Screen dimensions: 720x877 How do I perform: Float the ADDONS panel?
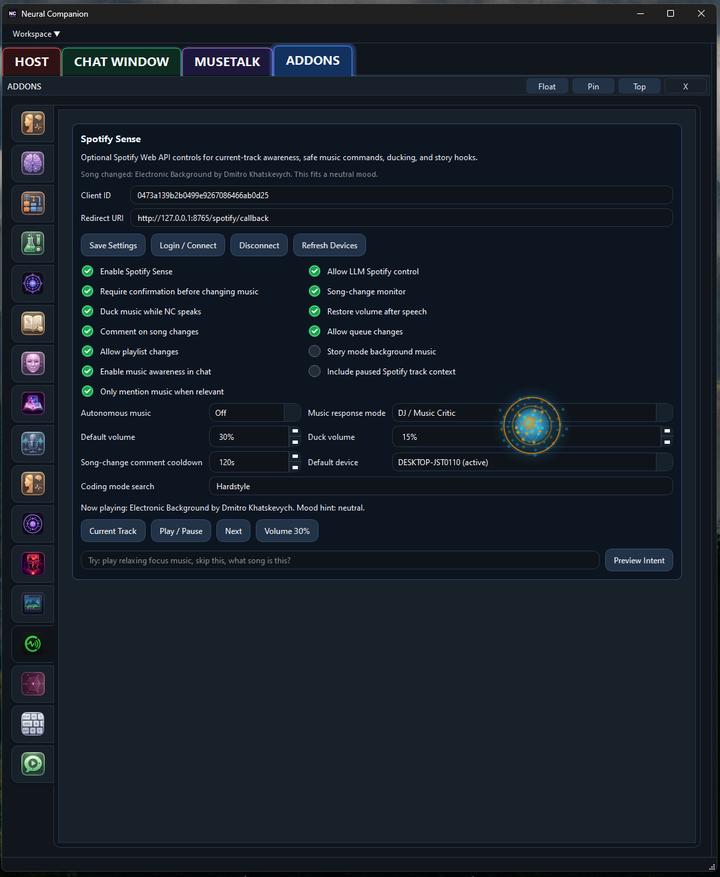tap(547, 86)
